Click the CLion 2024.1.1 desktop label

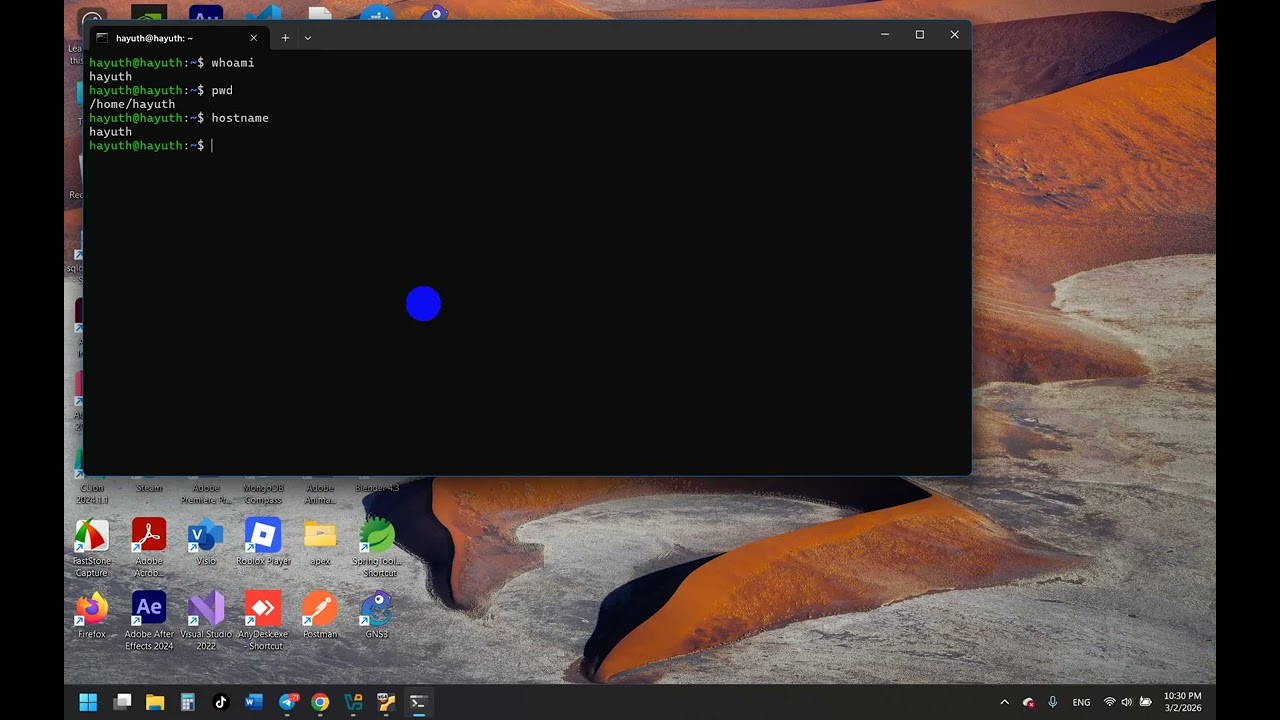(92, 494)
